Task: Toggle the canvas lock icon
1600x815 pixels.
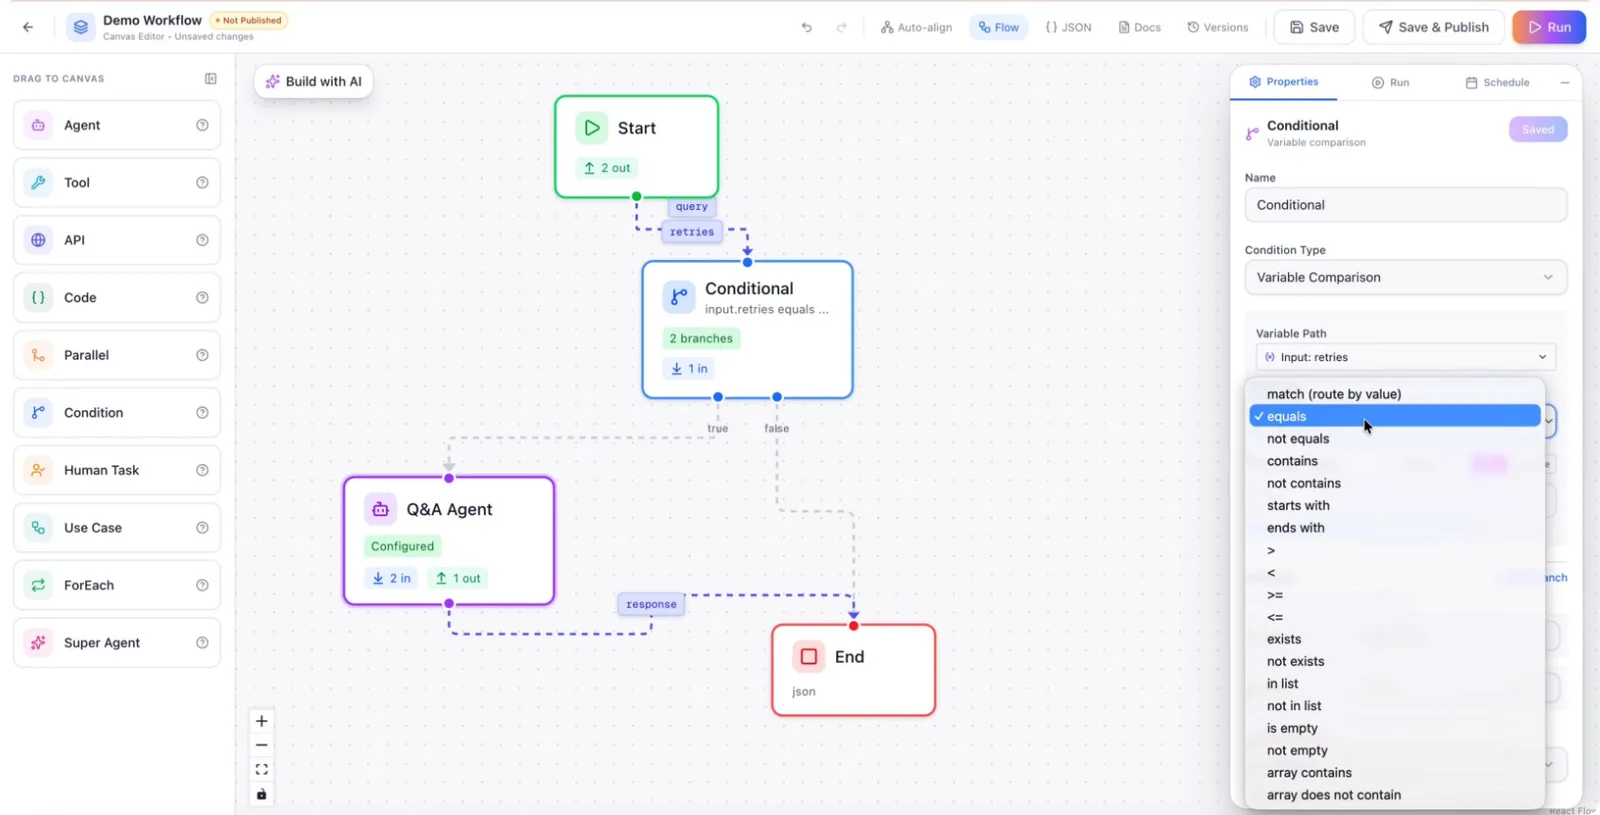Action: click(262, 794)
